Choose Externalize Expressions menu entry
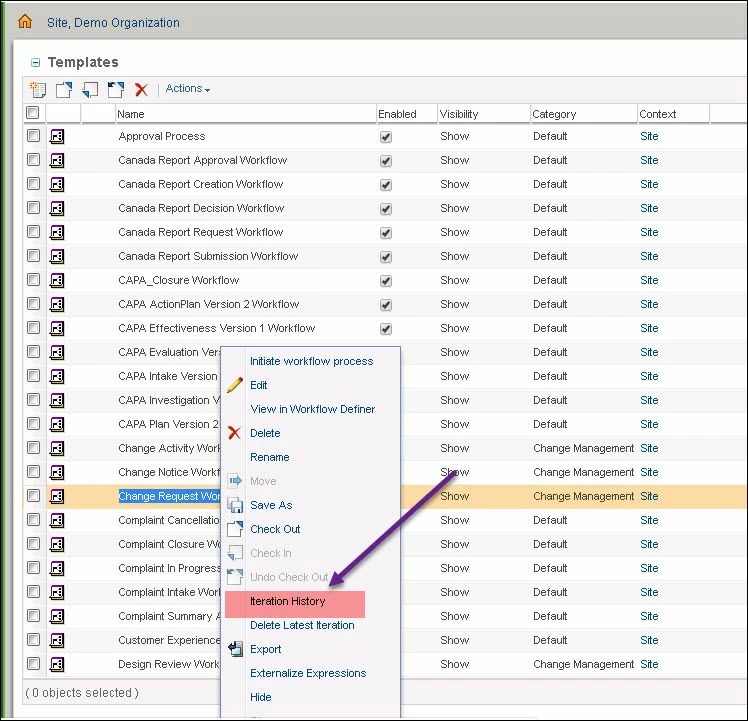Screen dimensions: 748x721 (308, 673)
